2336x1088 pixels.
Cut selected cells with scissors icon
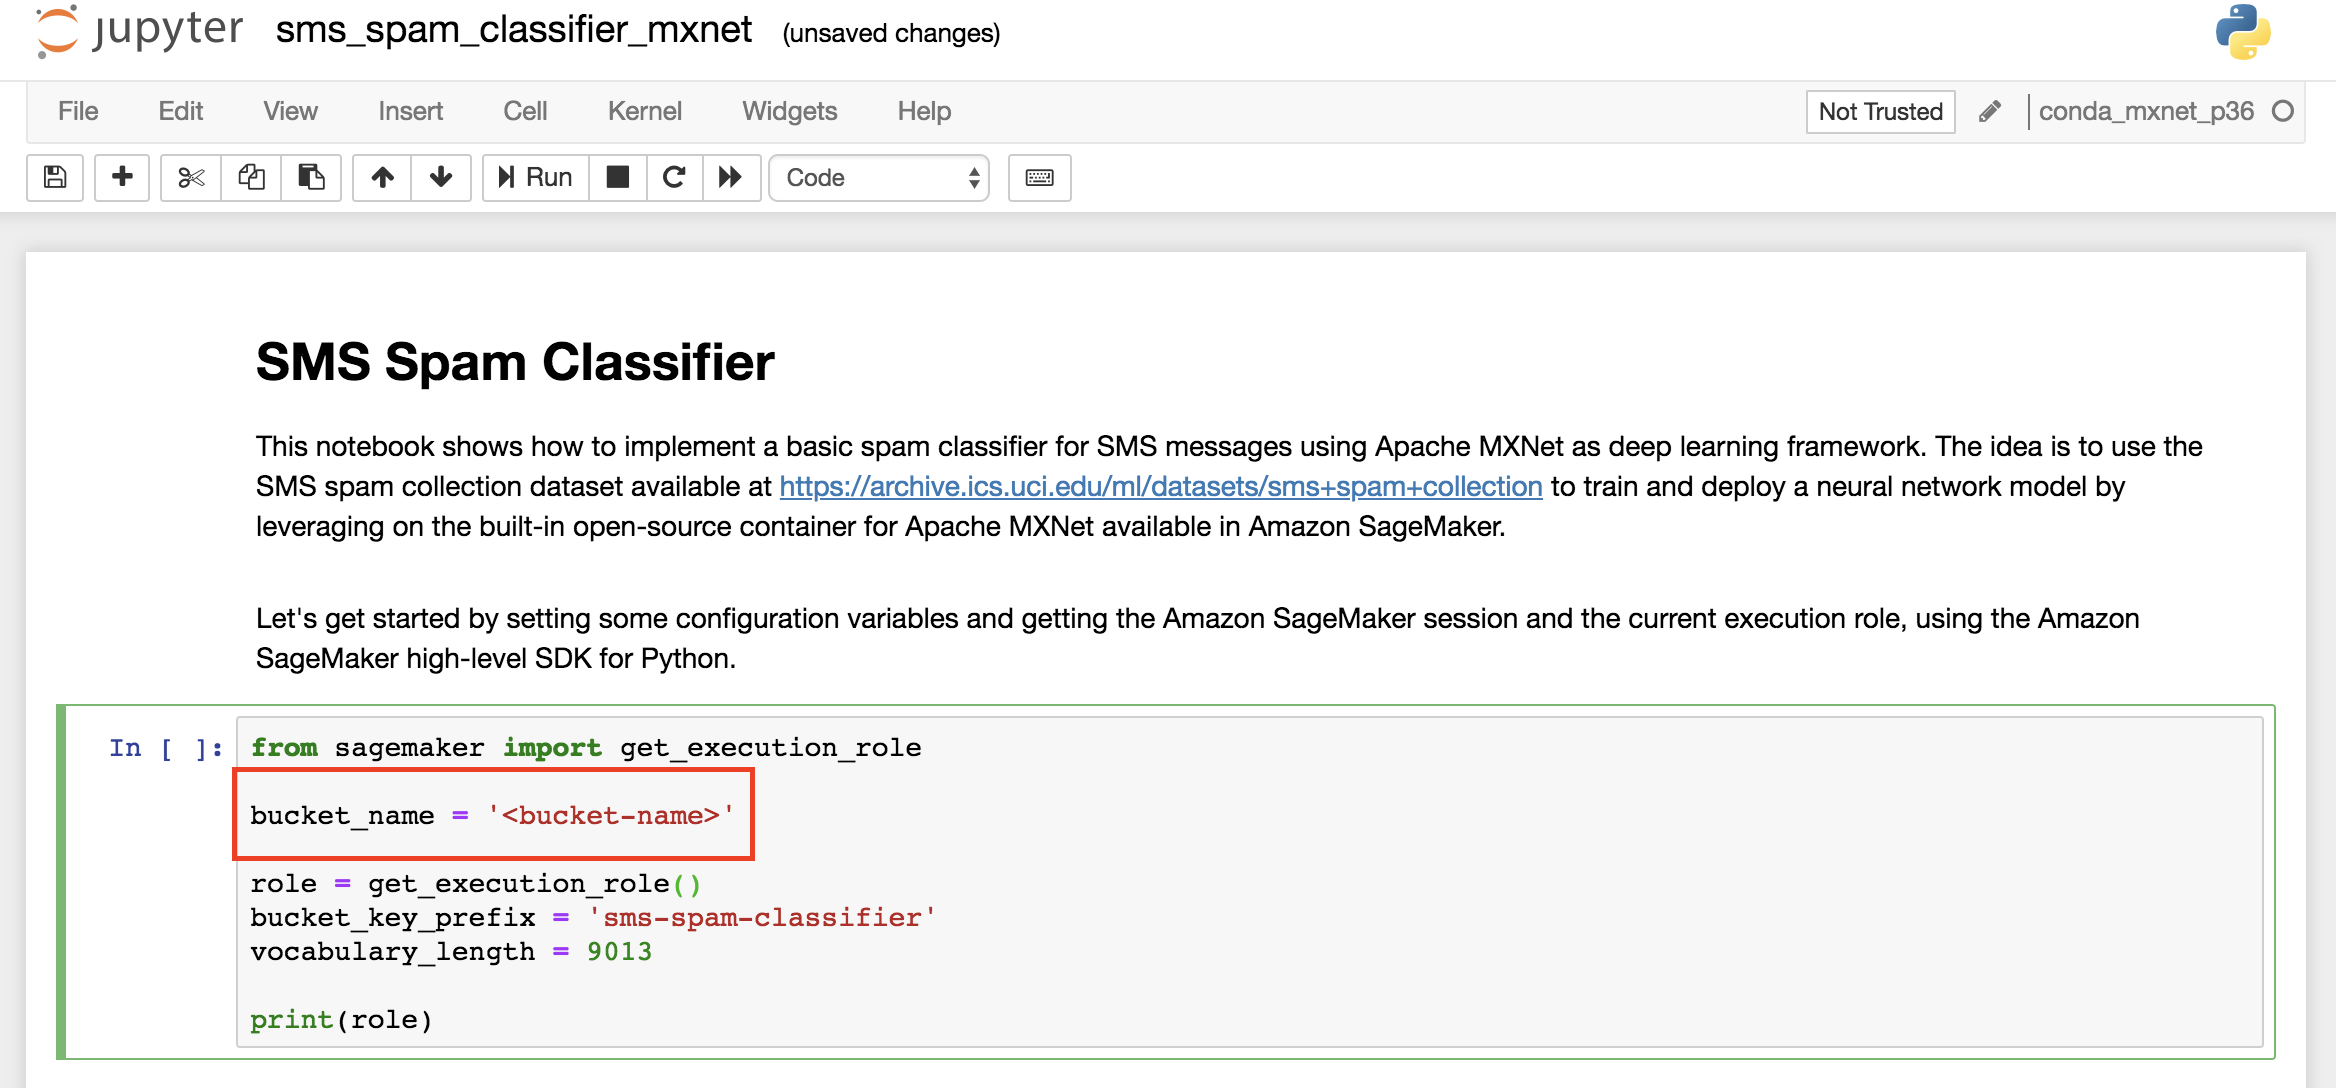tap(191, 177)
